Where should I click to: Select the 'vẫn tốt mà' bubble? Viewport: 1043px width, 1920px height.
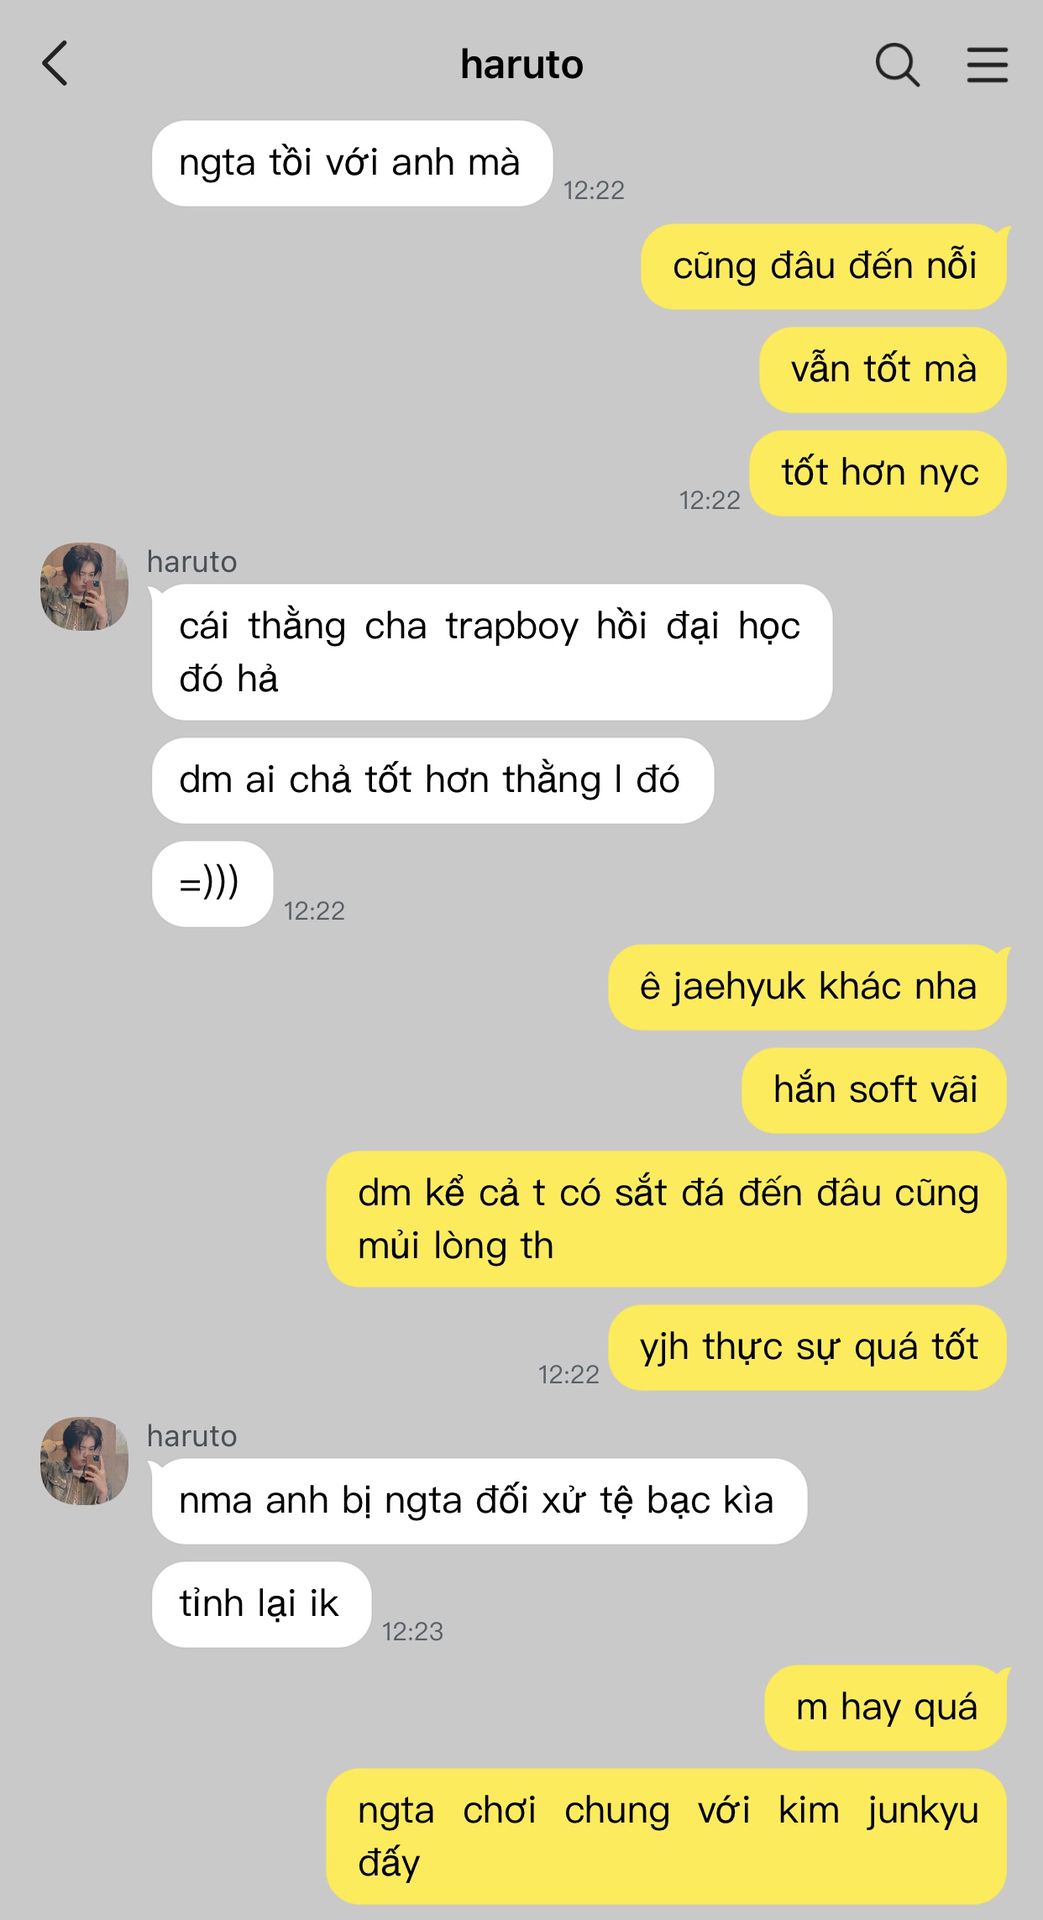[883, 370]
